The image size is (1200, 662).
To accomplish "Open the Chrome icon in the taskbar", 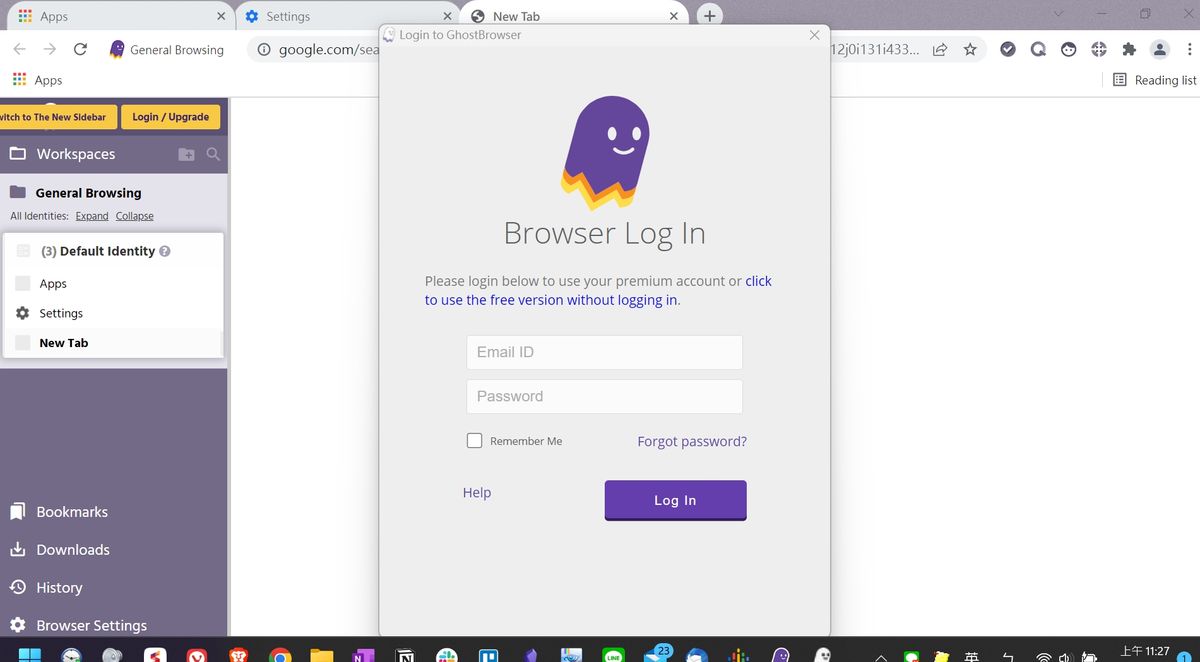I will [281, 655].
